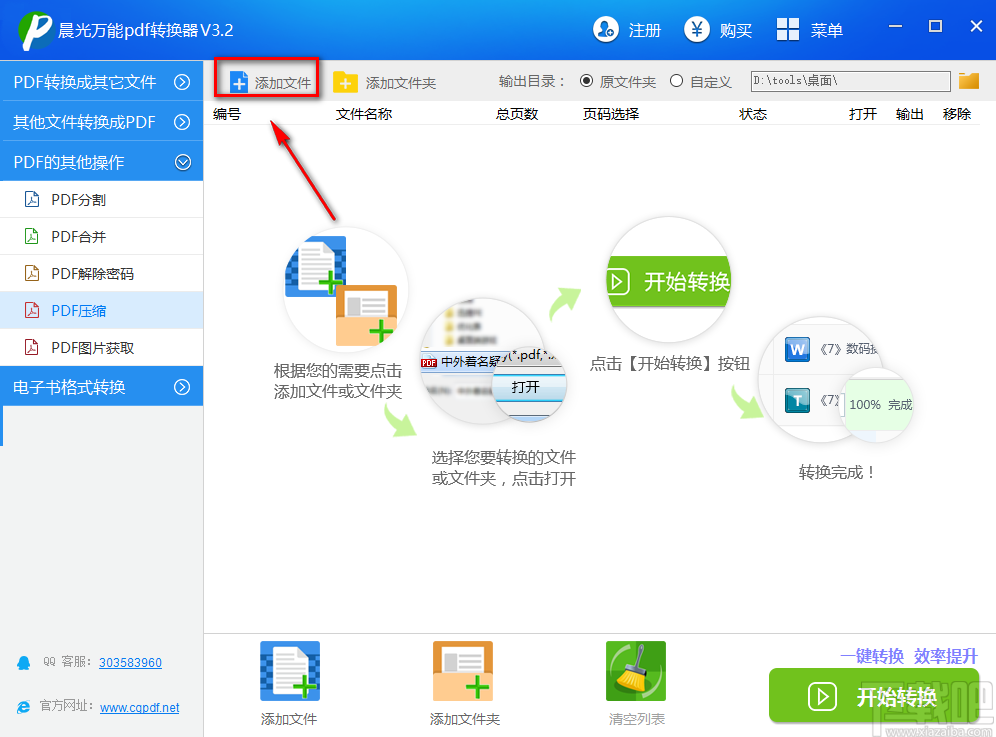Click the 打开 column header
This screenshot has height=737, width=996.
[x=863, y=114]
